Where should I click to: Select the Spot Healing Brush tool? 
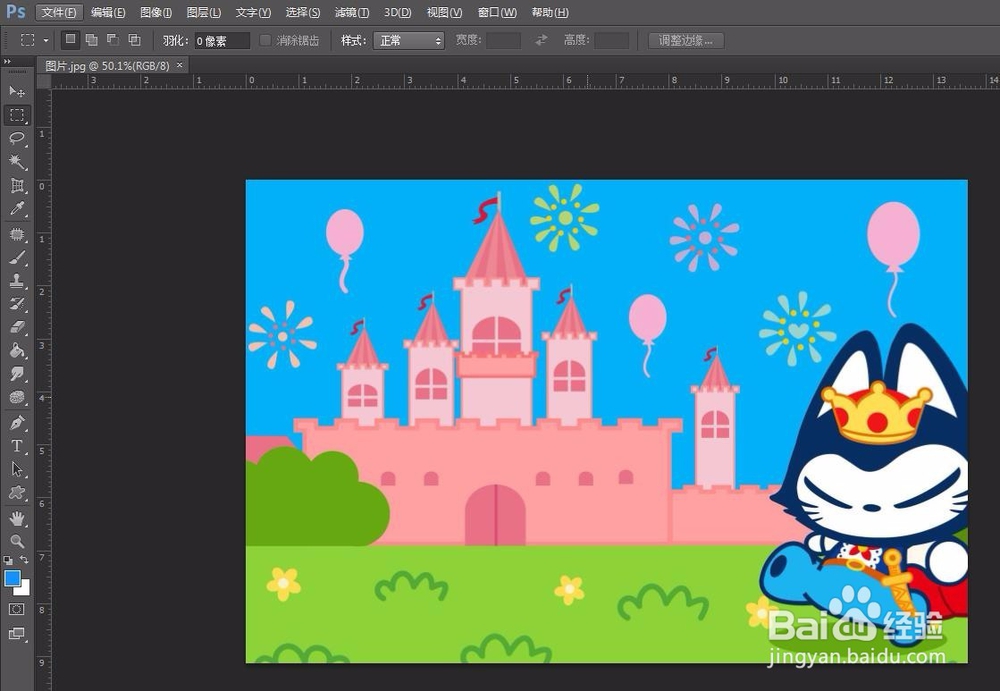coord(17,234)
